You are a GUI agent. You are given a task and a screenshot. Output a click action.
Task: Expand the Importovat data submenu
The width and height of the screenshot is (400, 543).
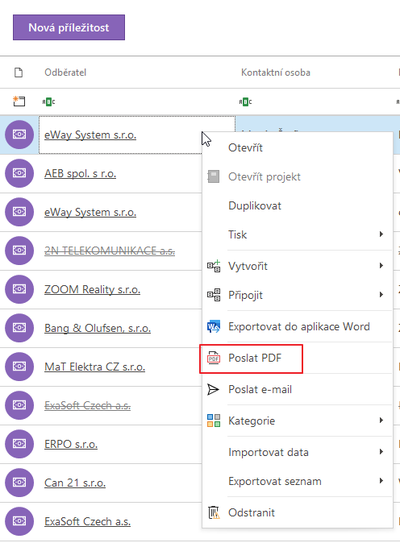point(381,452)
